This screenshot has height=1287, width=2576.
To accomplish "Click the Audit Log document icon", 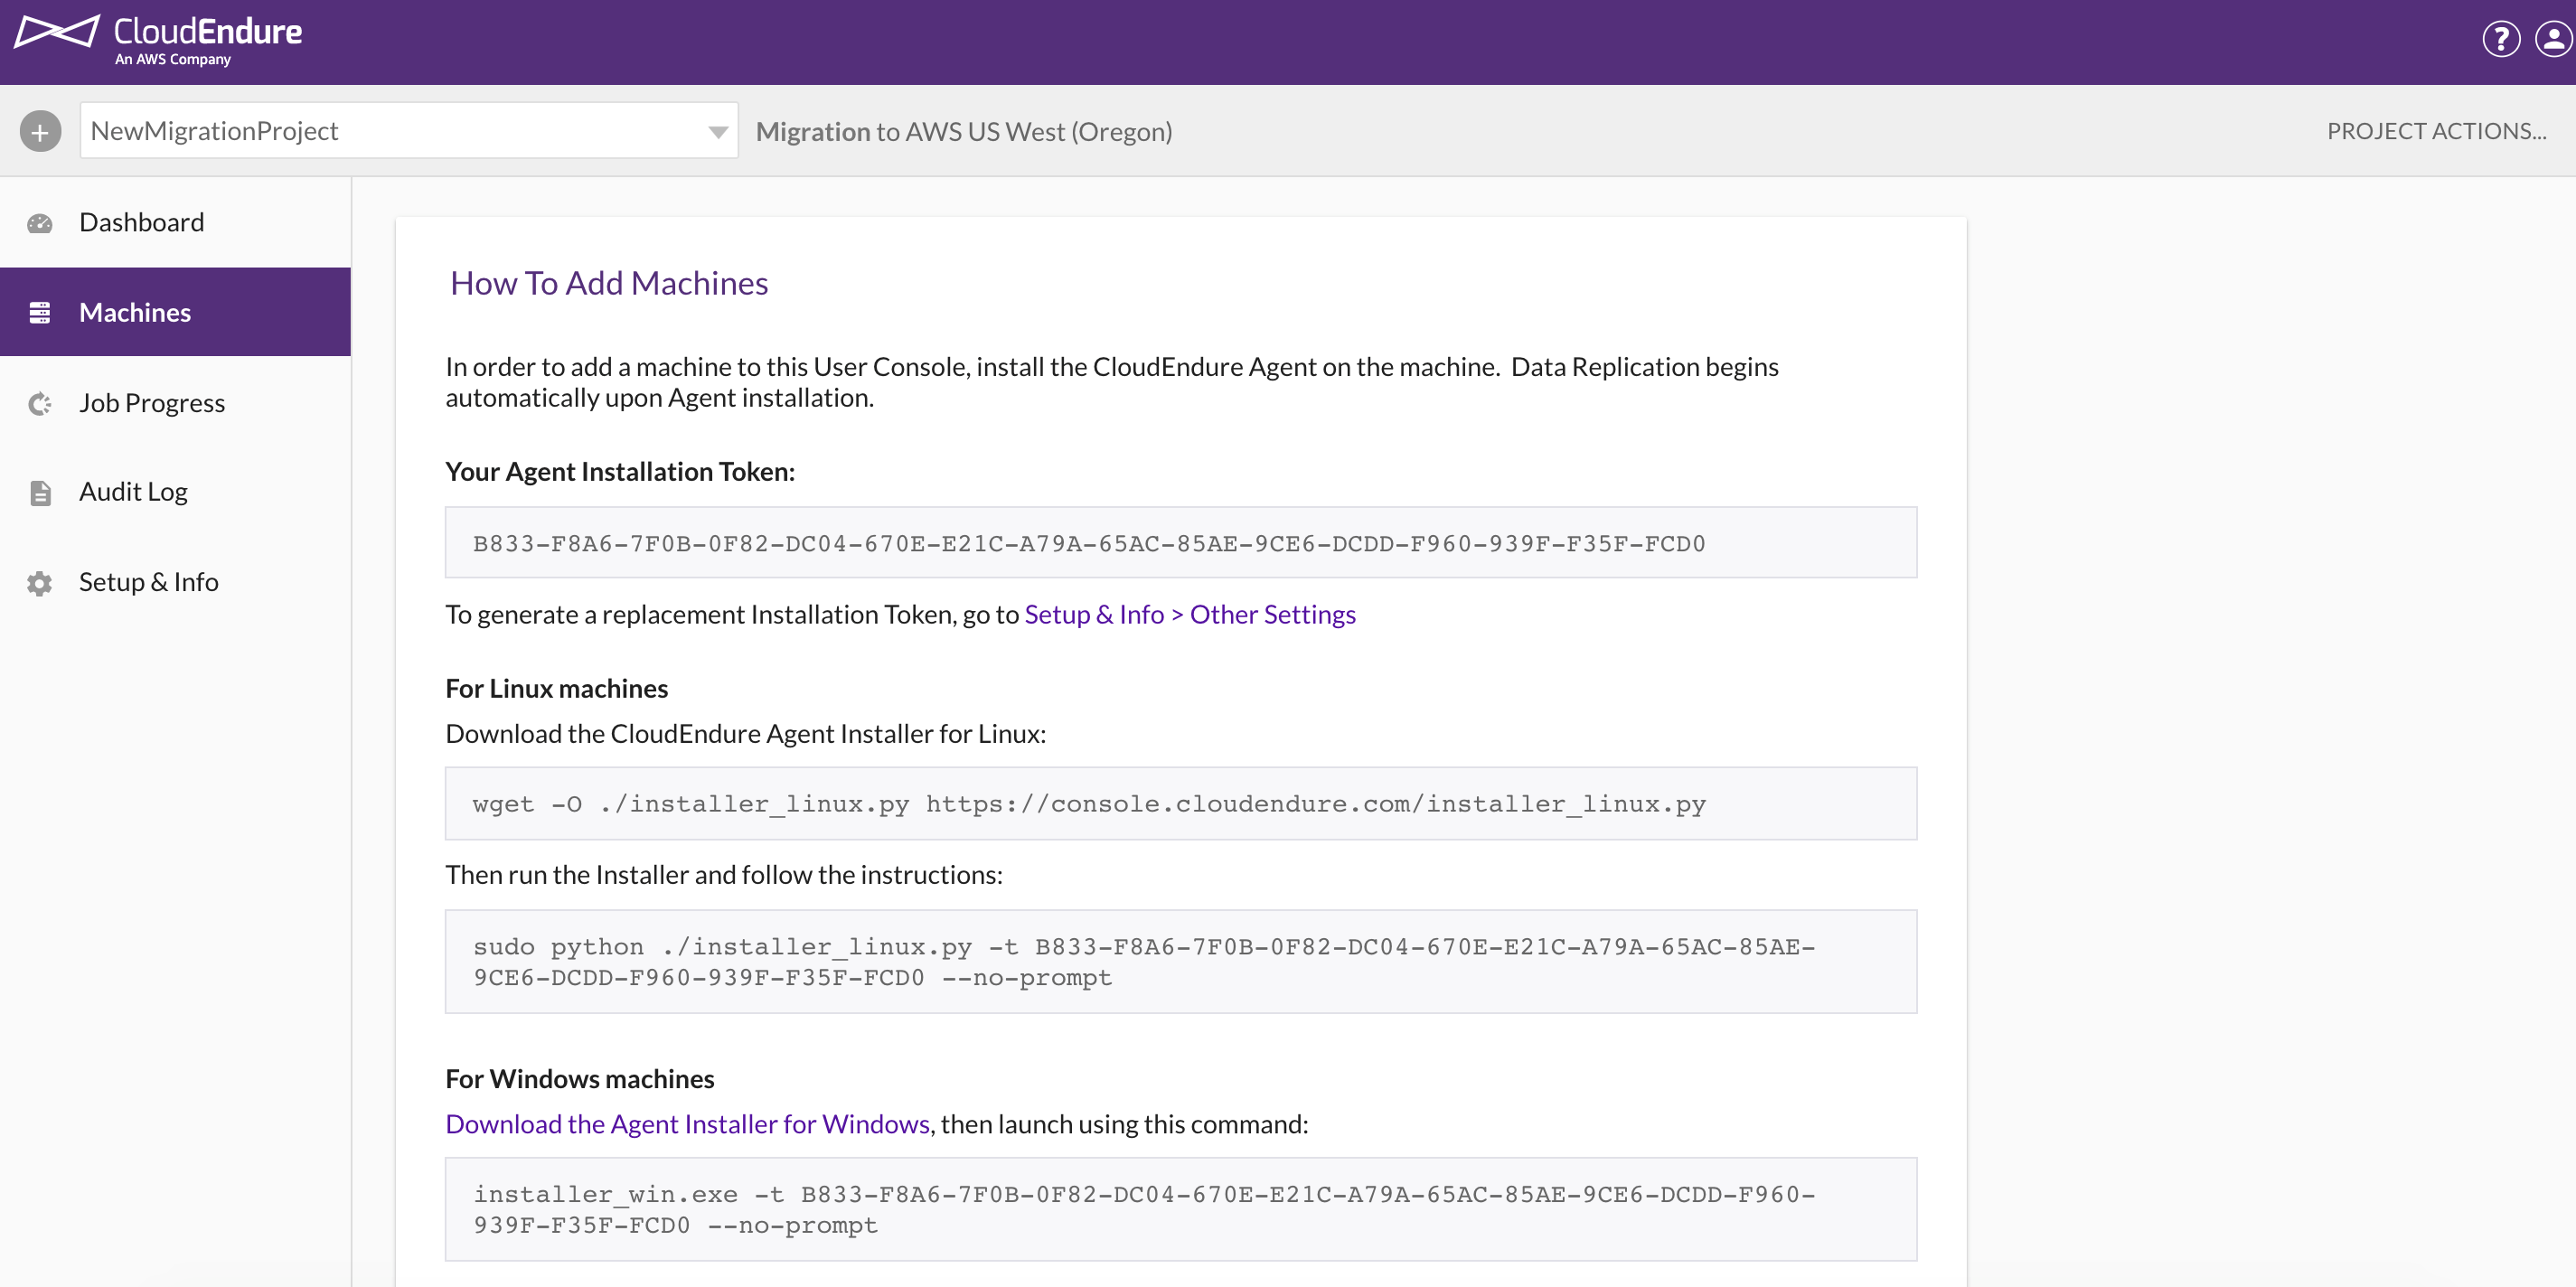I will [40, 493].
